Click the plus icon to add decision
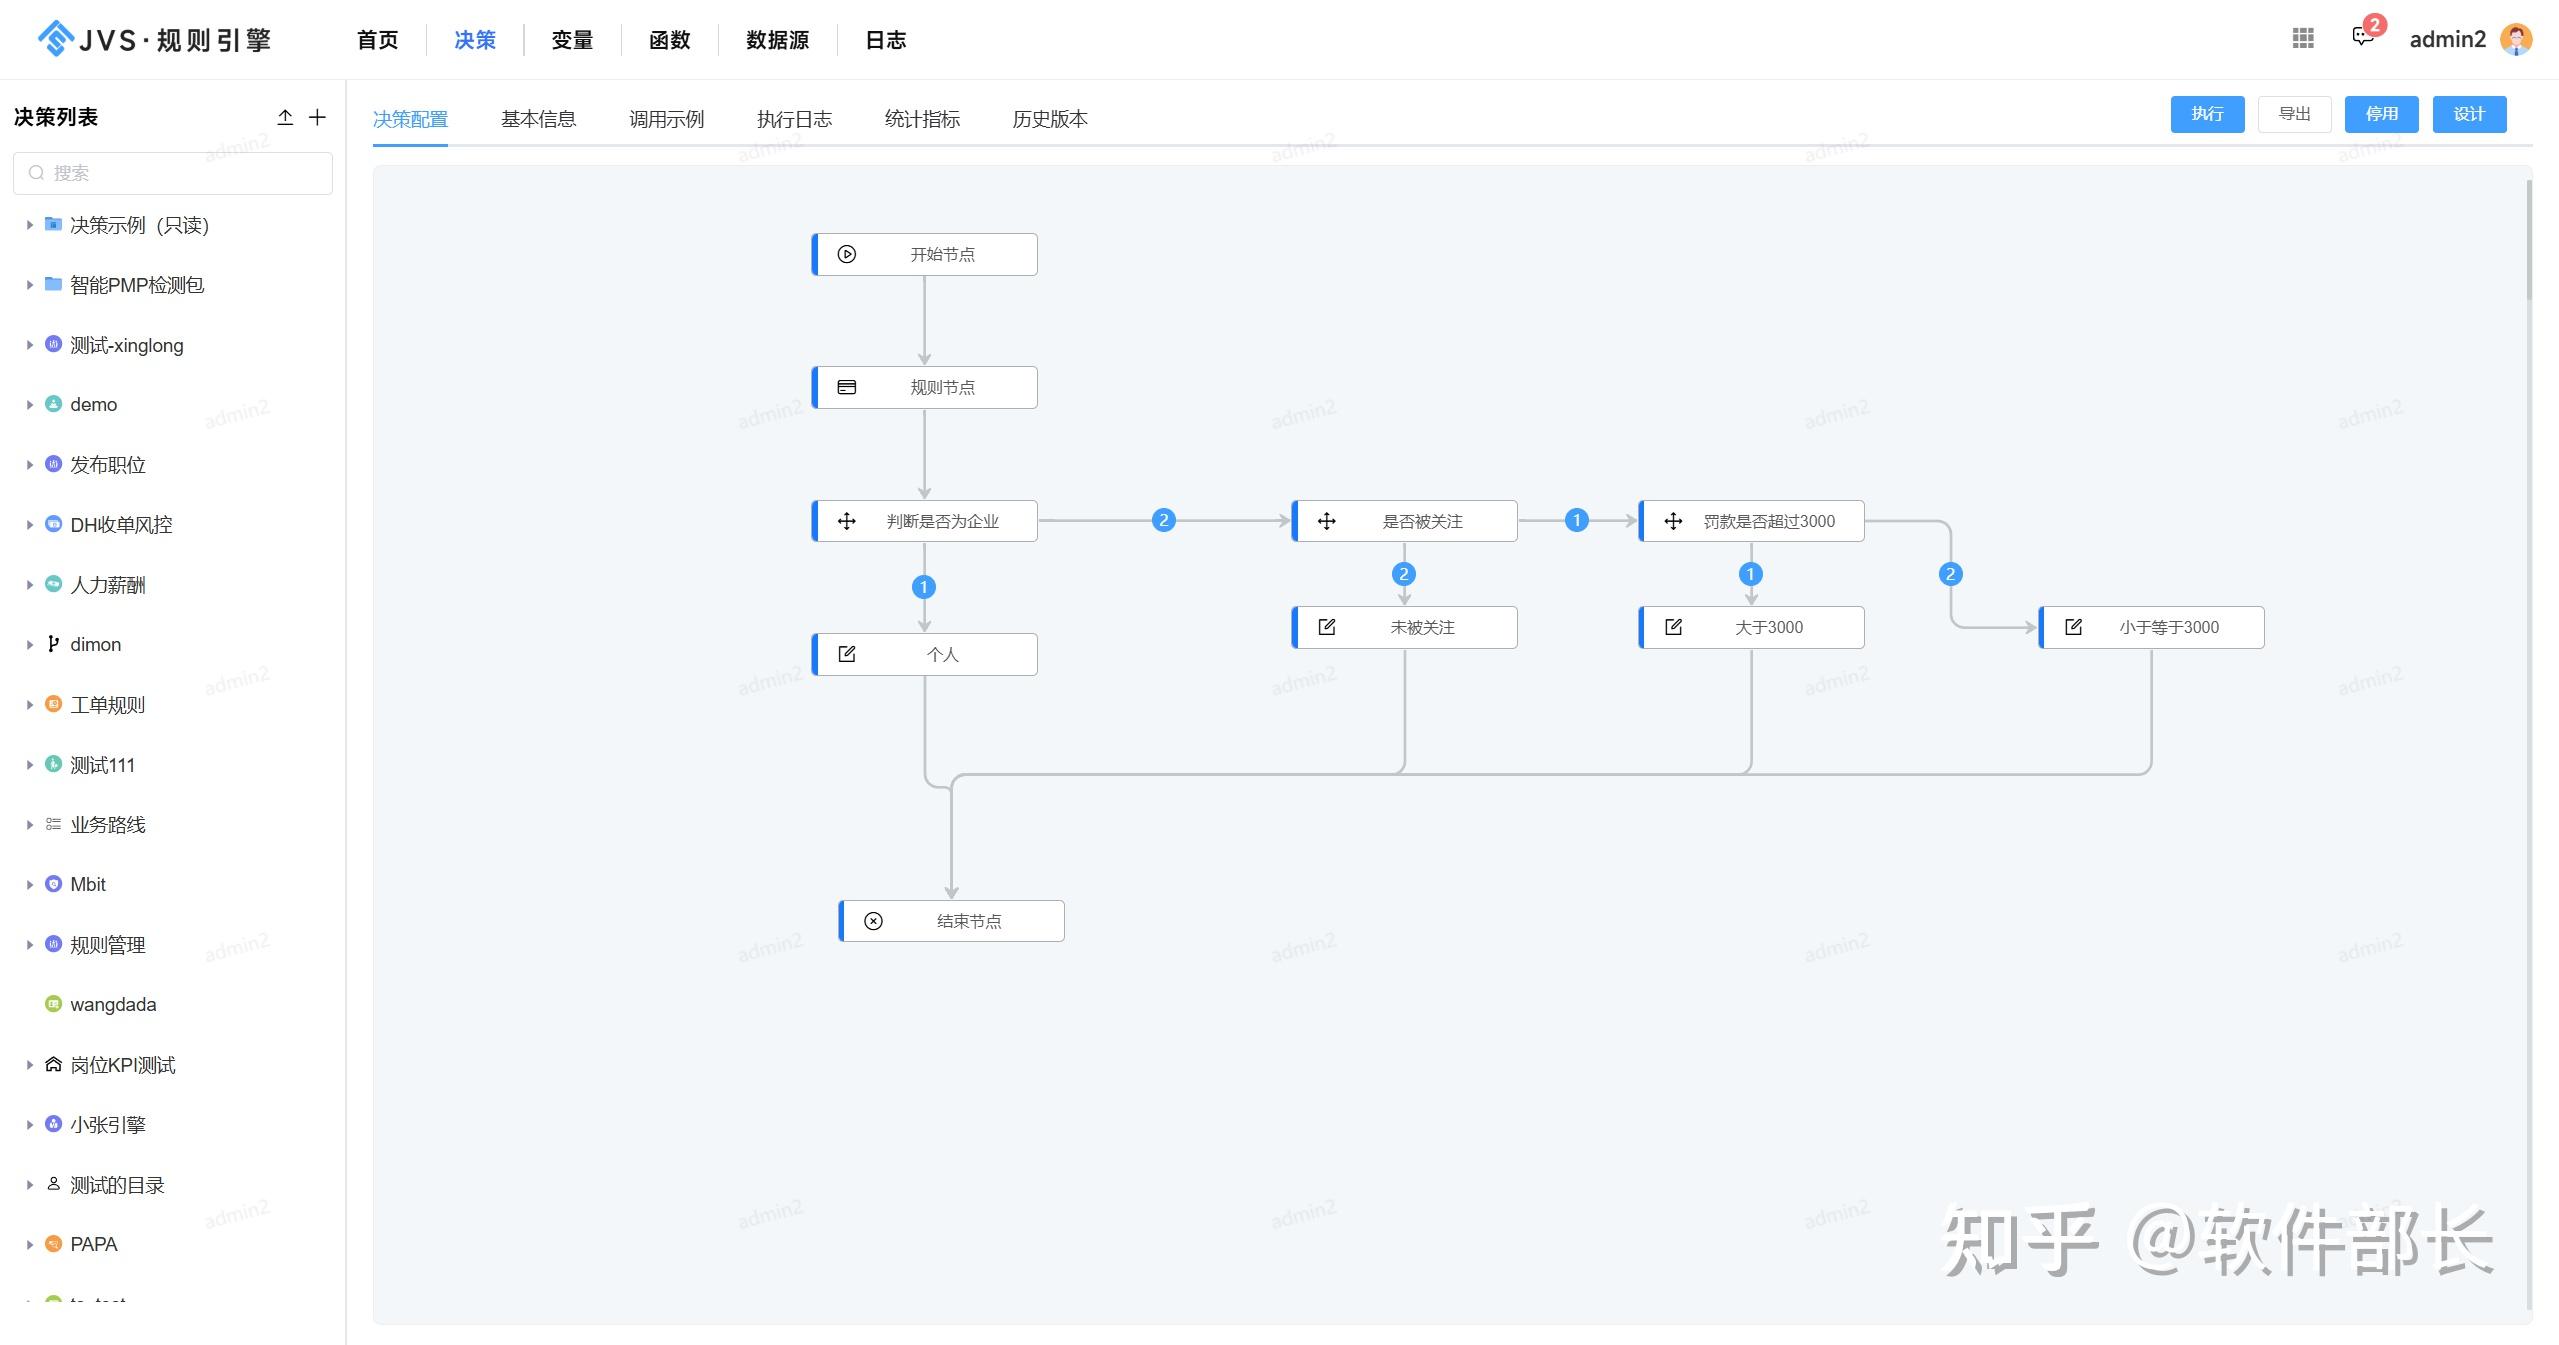 coord(317,117)
